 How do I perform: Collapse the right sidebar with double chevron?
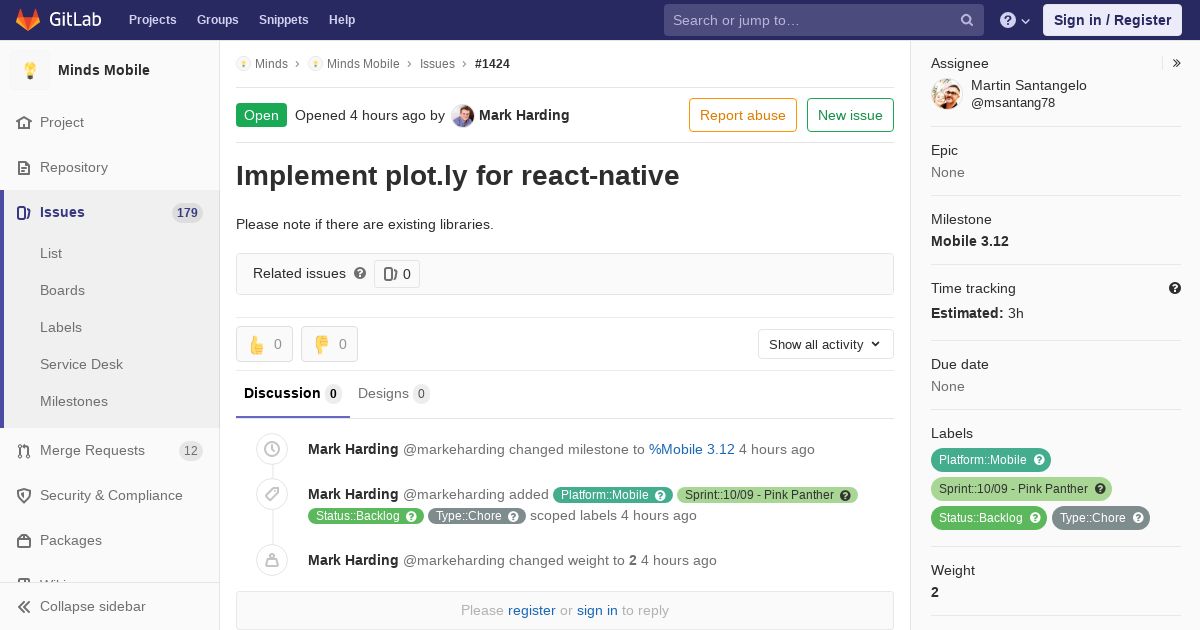[x=1177, y=63]
